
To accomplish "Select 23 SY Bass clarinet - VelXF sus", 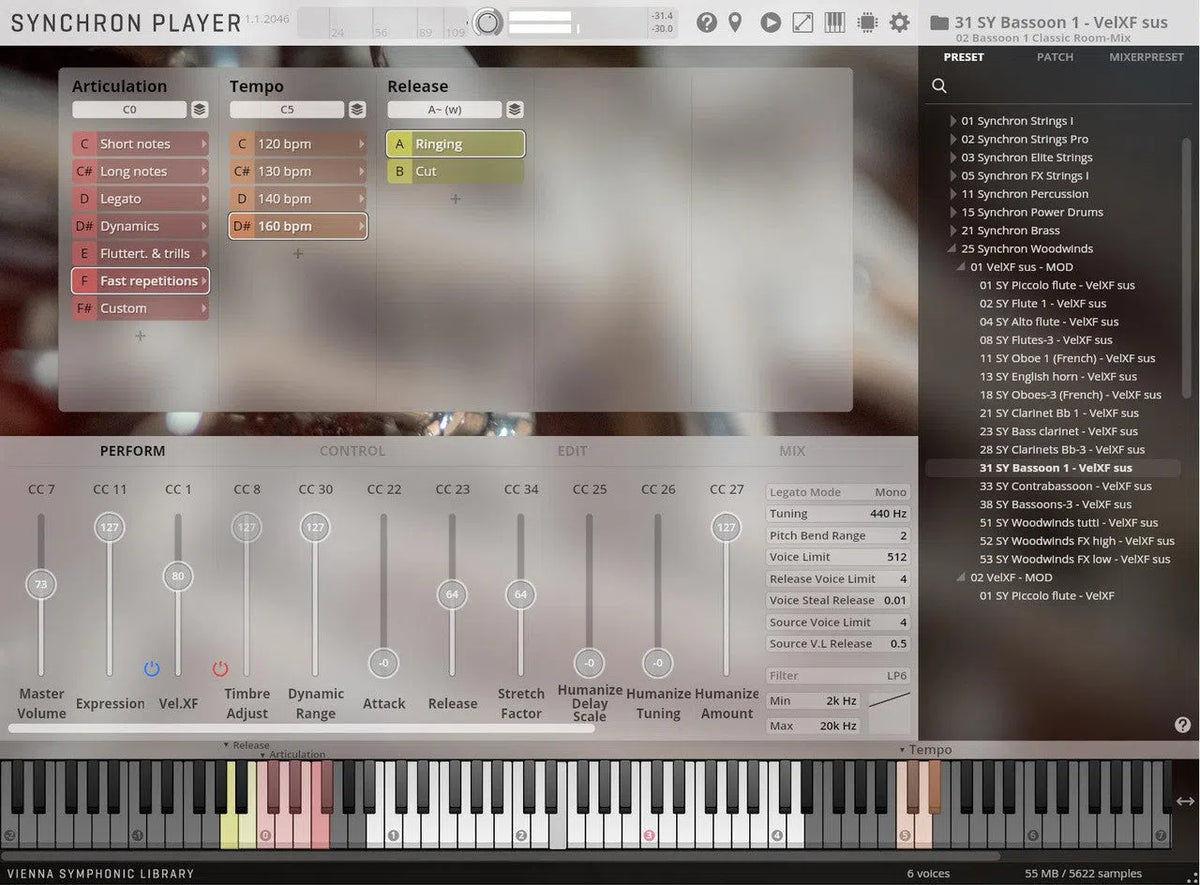I will tap(1059, 431).
